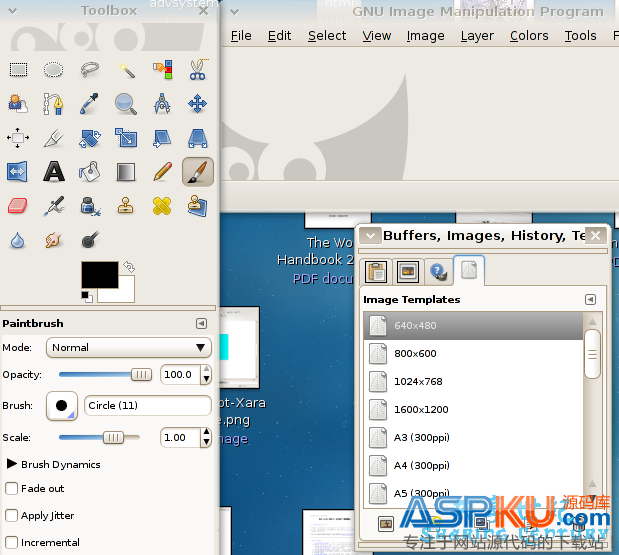Select the Flip tool
619x555 pixels.
tap(18, 172)
